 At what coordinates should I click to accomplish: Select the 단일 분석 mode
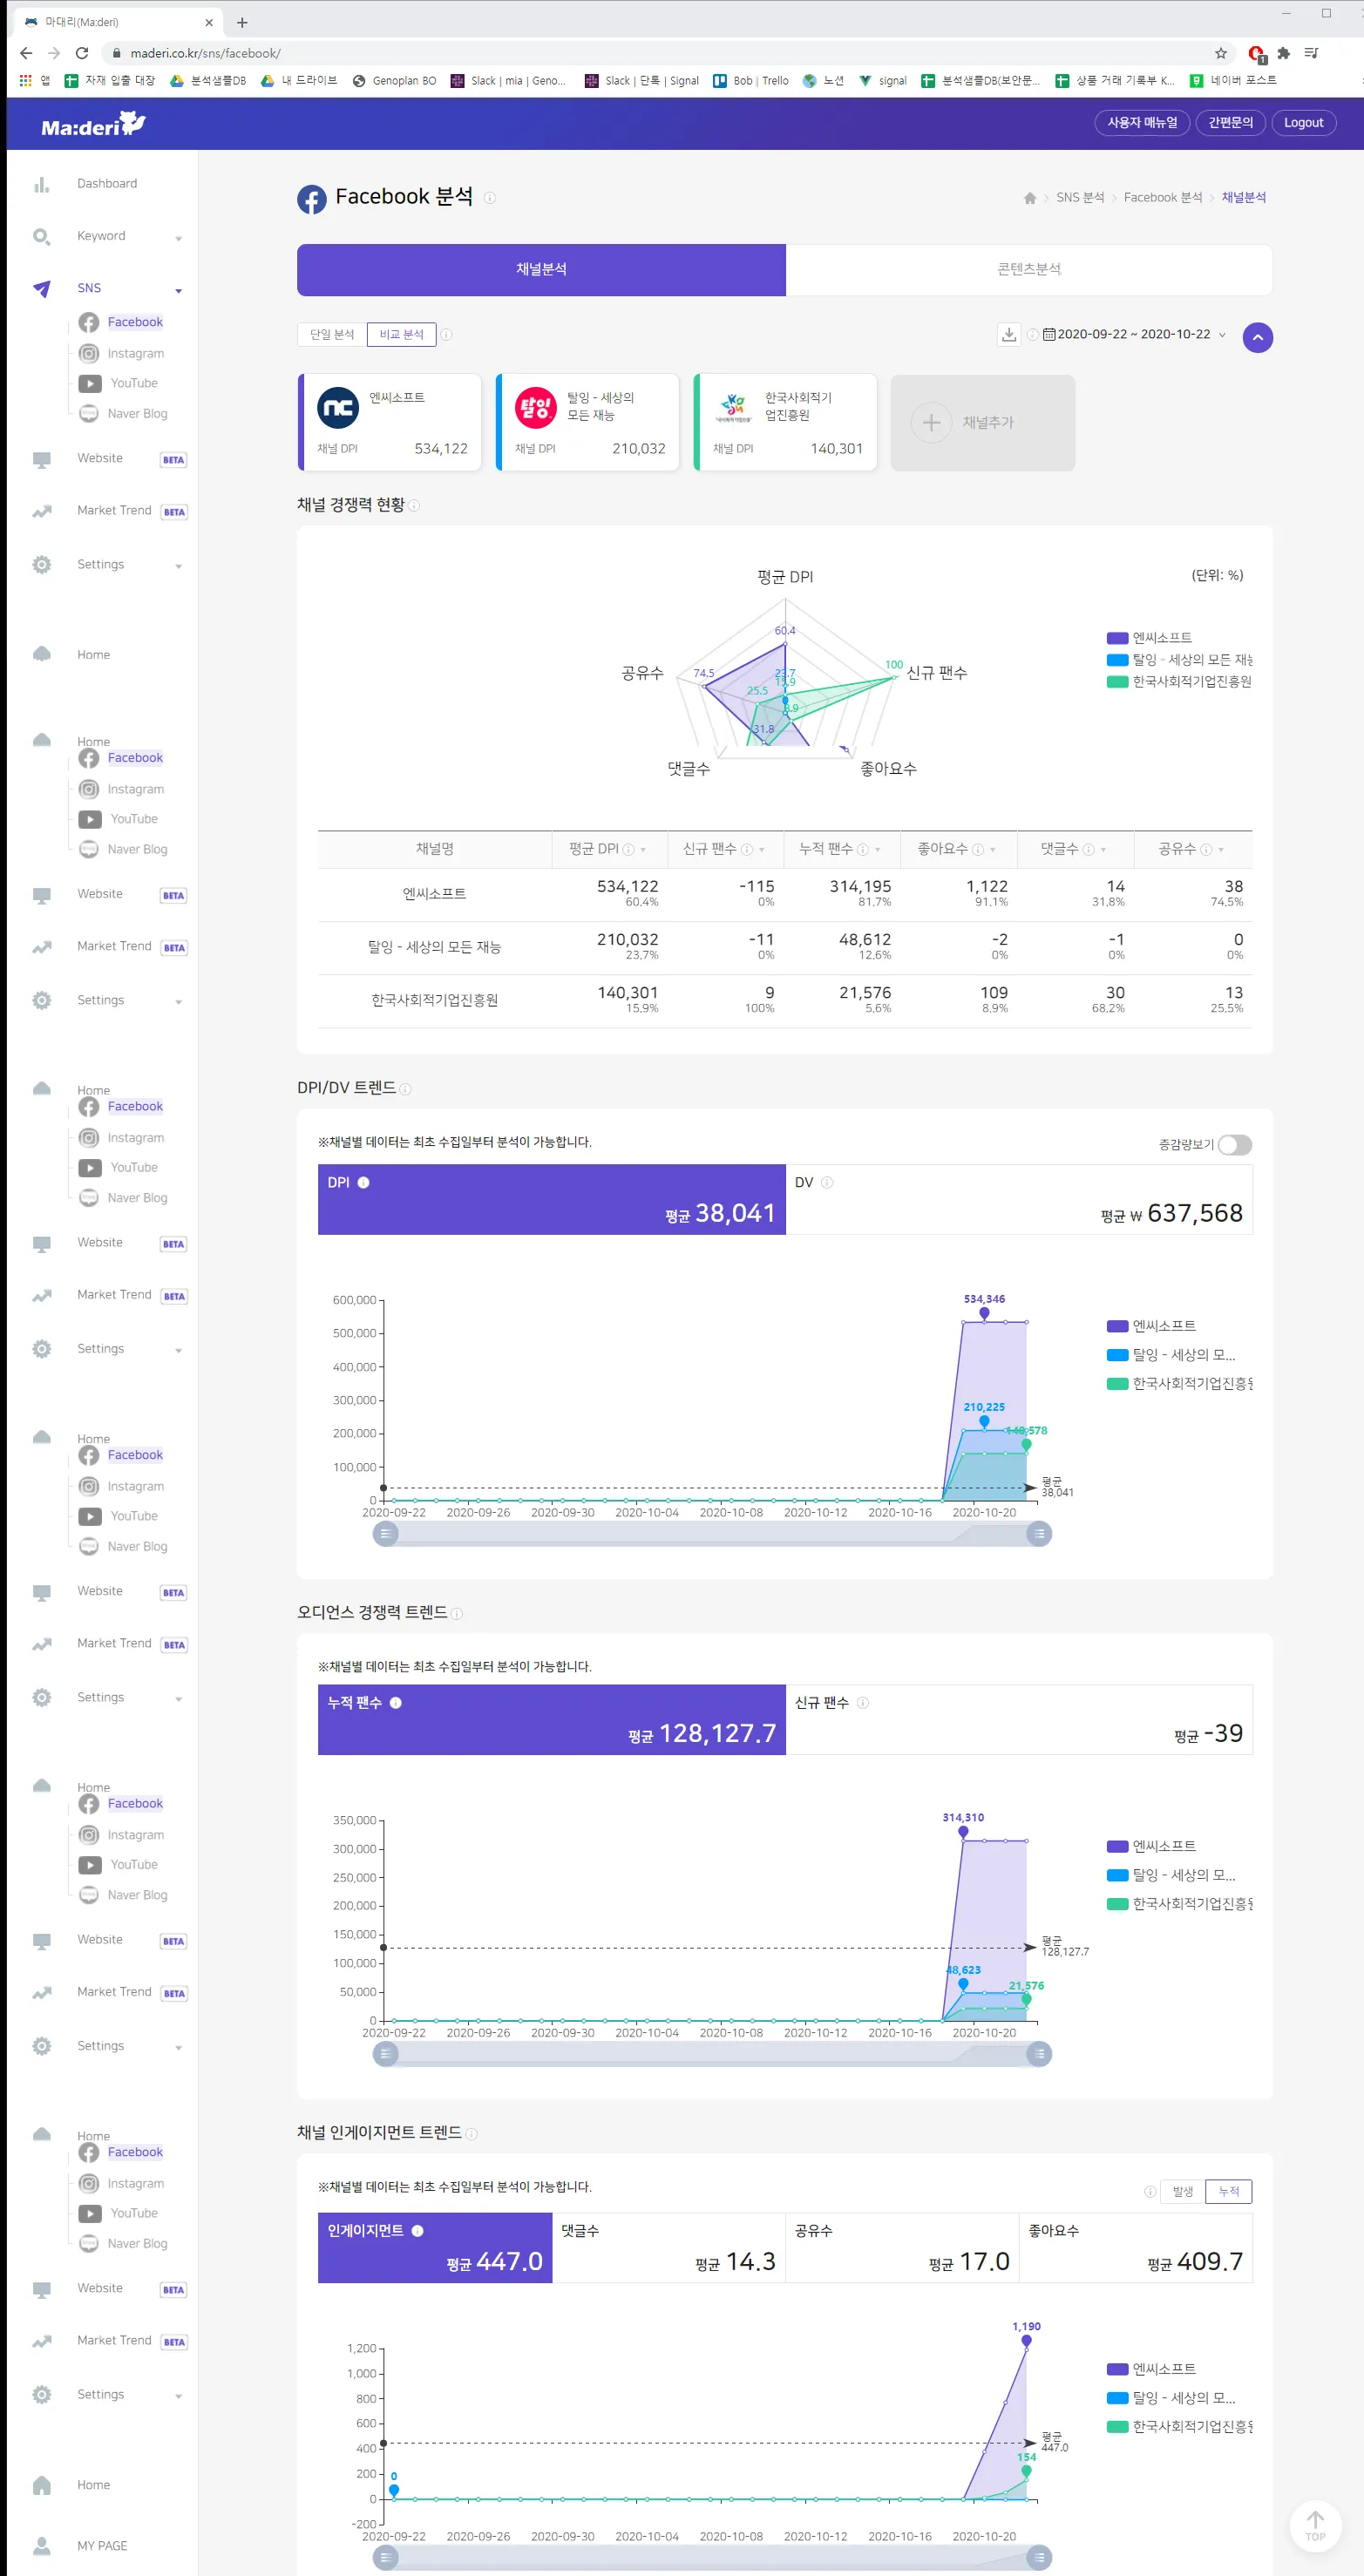(332, 335)
